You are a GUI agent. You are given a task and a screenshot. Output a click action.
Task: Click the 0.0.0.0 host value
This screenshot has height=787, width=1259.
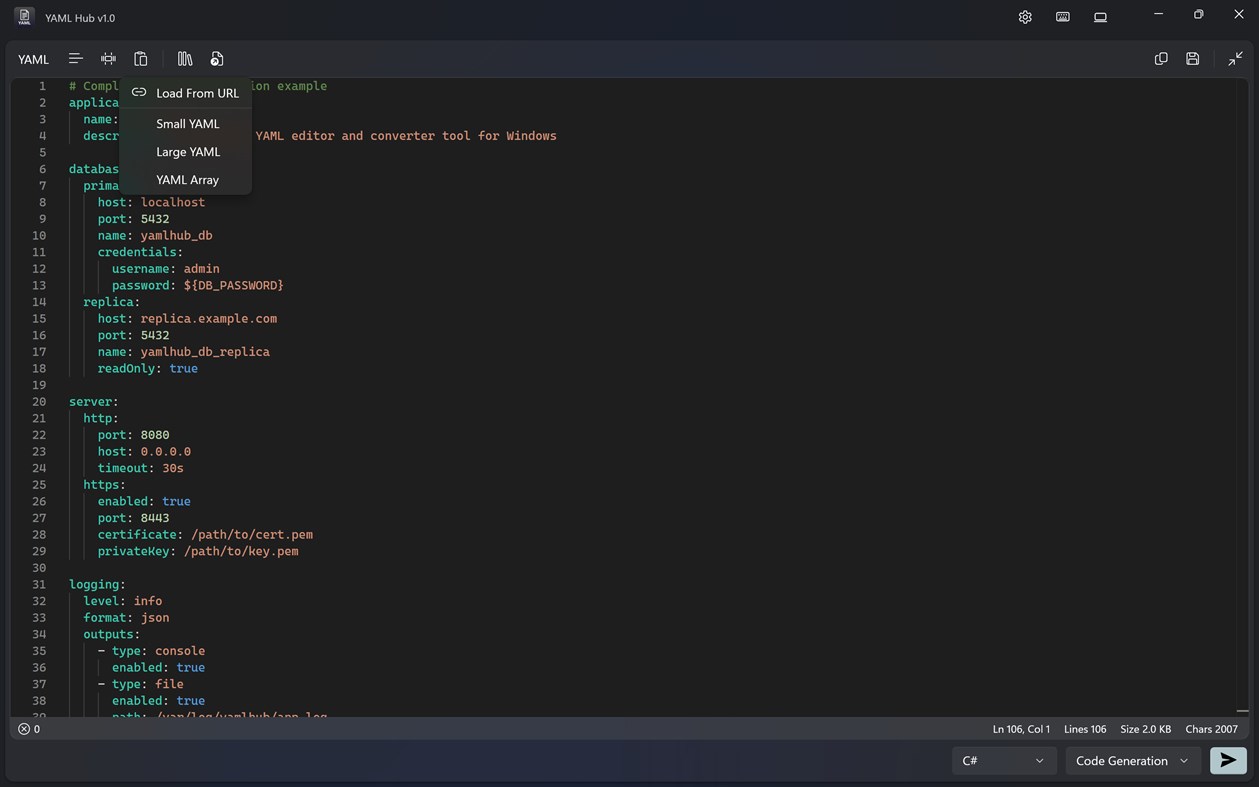coord(166,452)
